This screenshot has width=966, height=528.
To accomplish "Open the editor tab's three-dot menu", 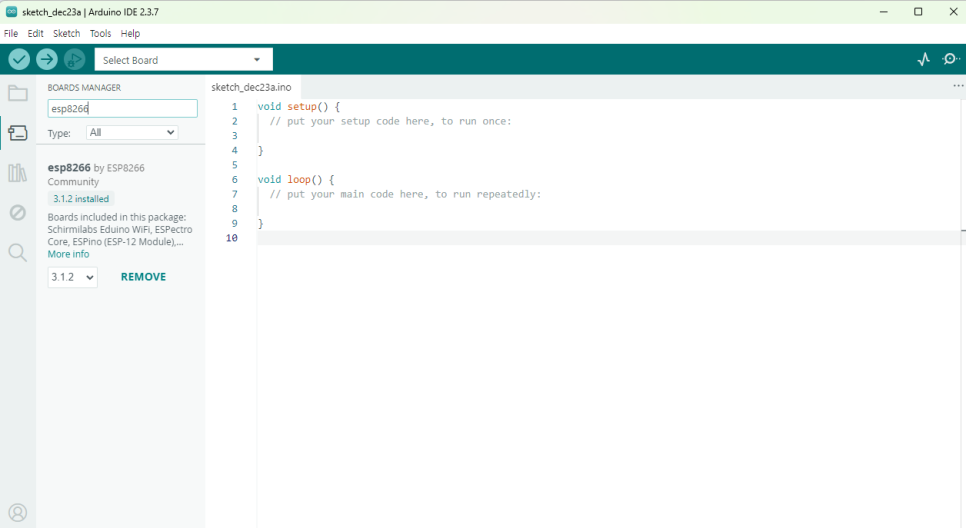I will click(x=958, y=86).
